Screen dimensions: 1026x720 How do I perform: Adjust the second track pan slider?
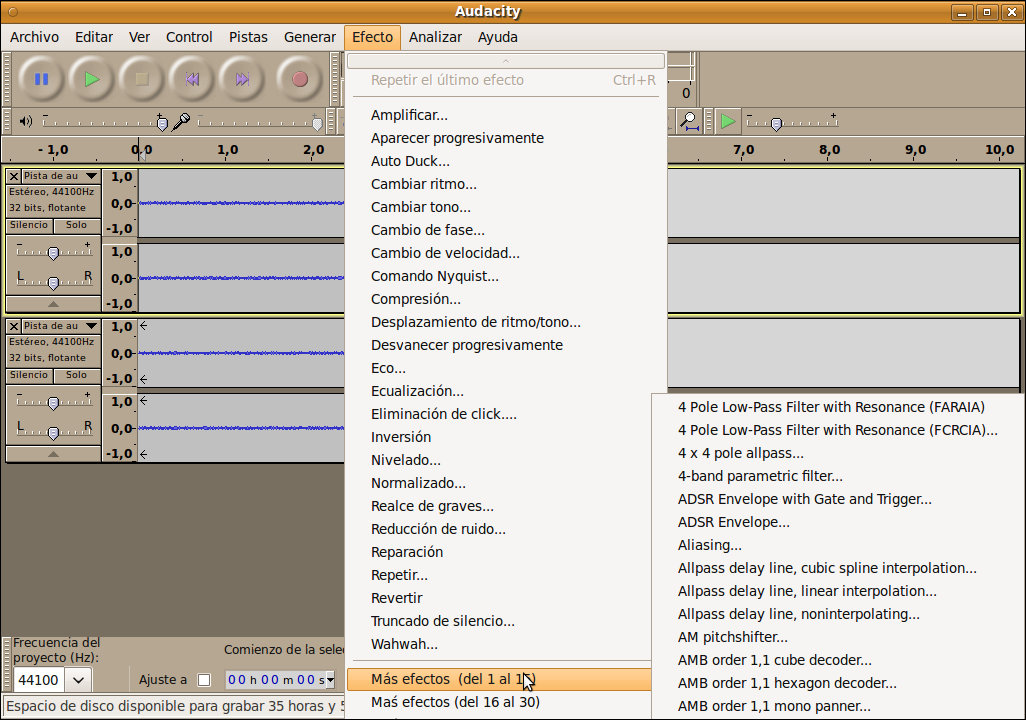tap(54, 432)
